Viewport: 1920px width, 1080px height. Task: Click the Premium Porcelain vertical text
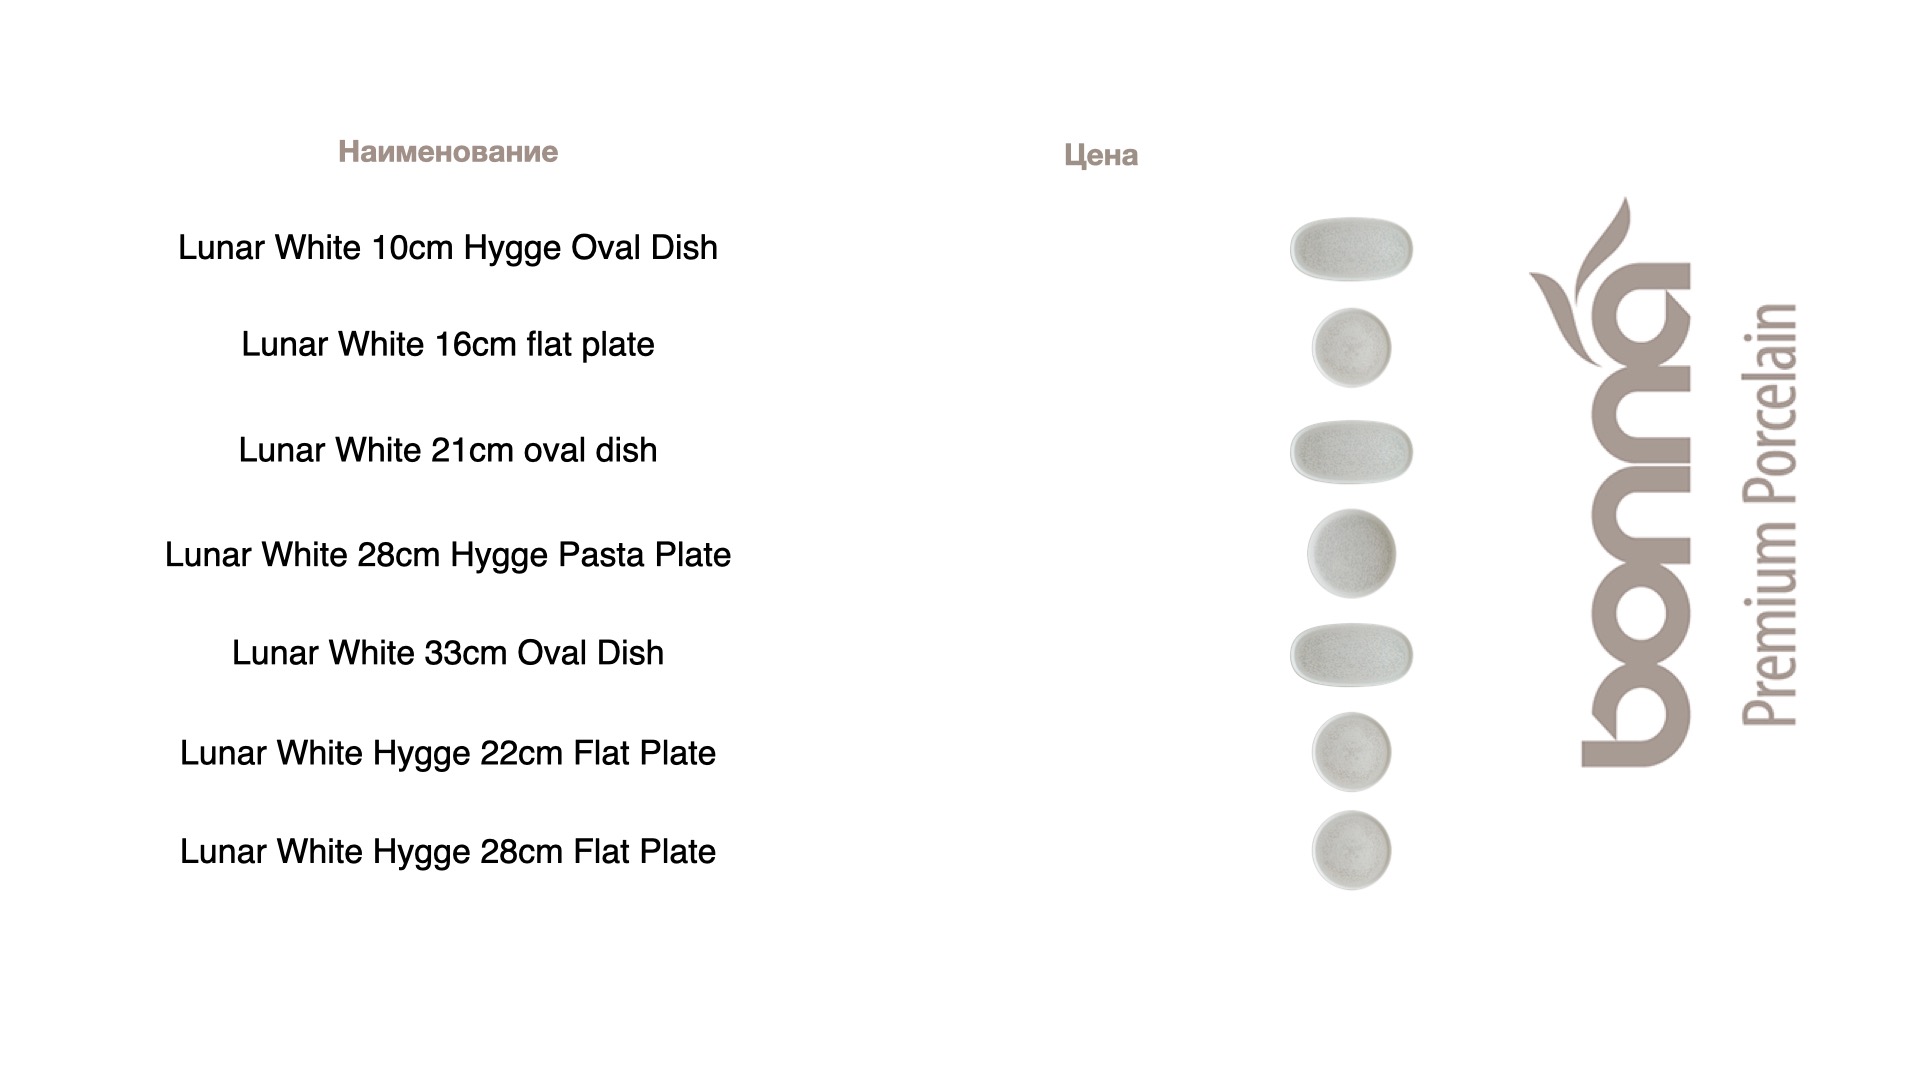1769,514
